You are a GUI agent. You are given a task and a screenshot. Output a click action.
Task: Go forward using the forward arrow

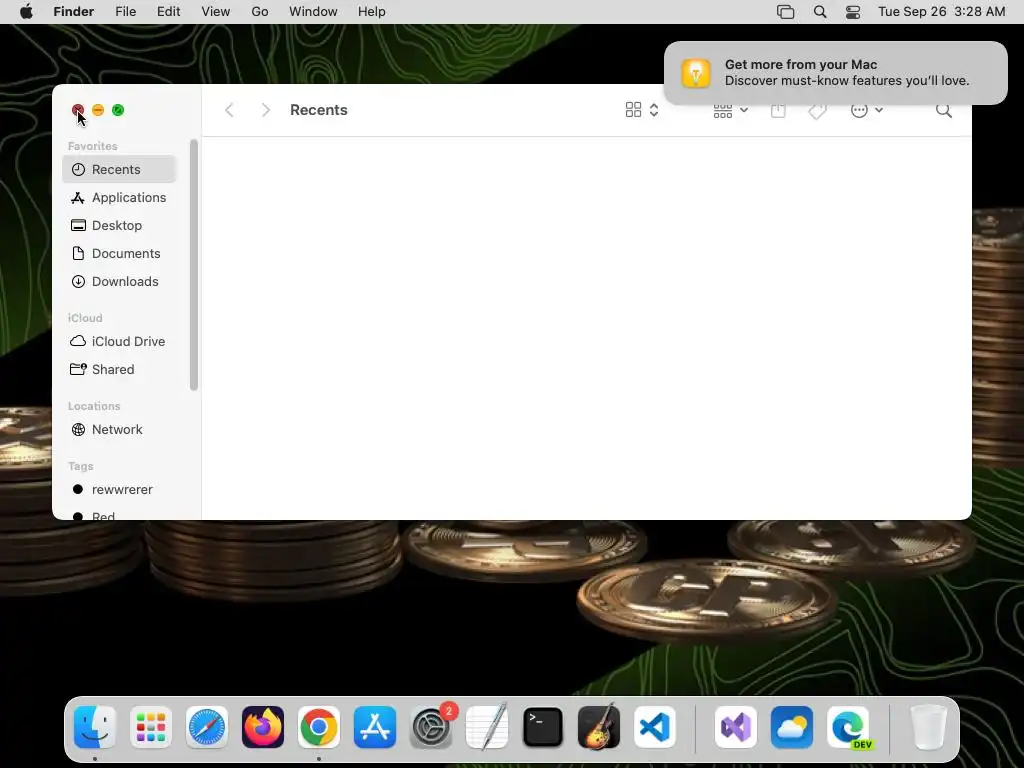coord(265,110)
